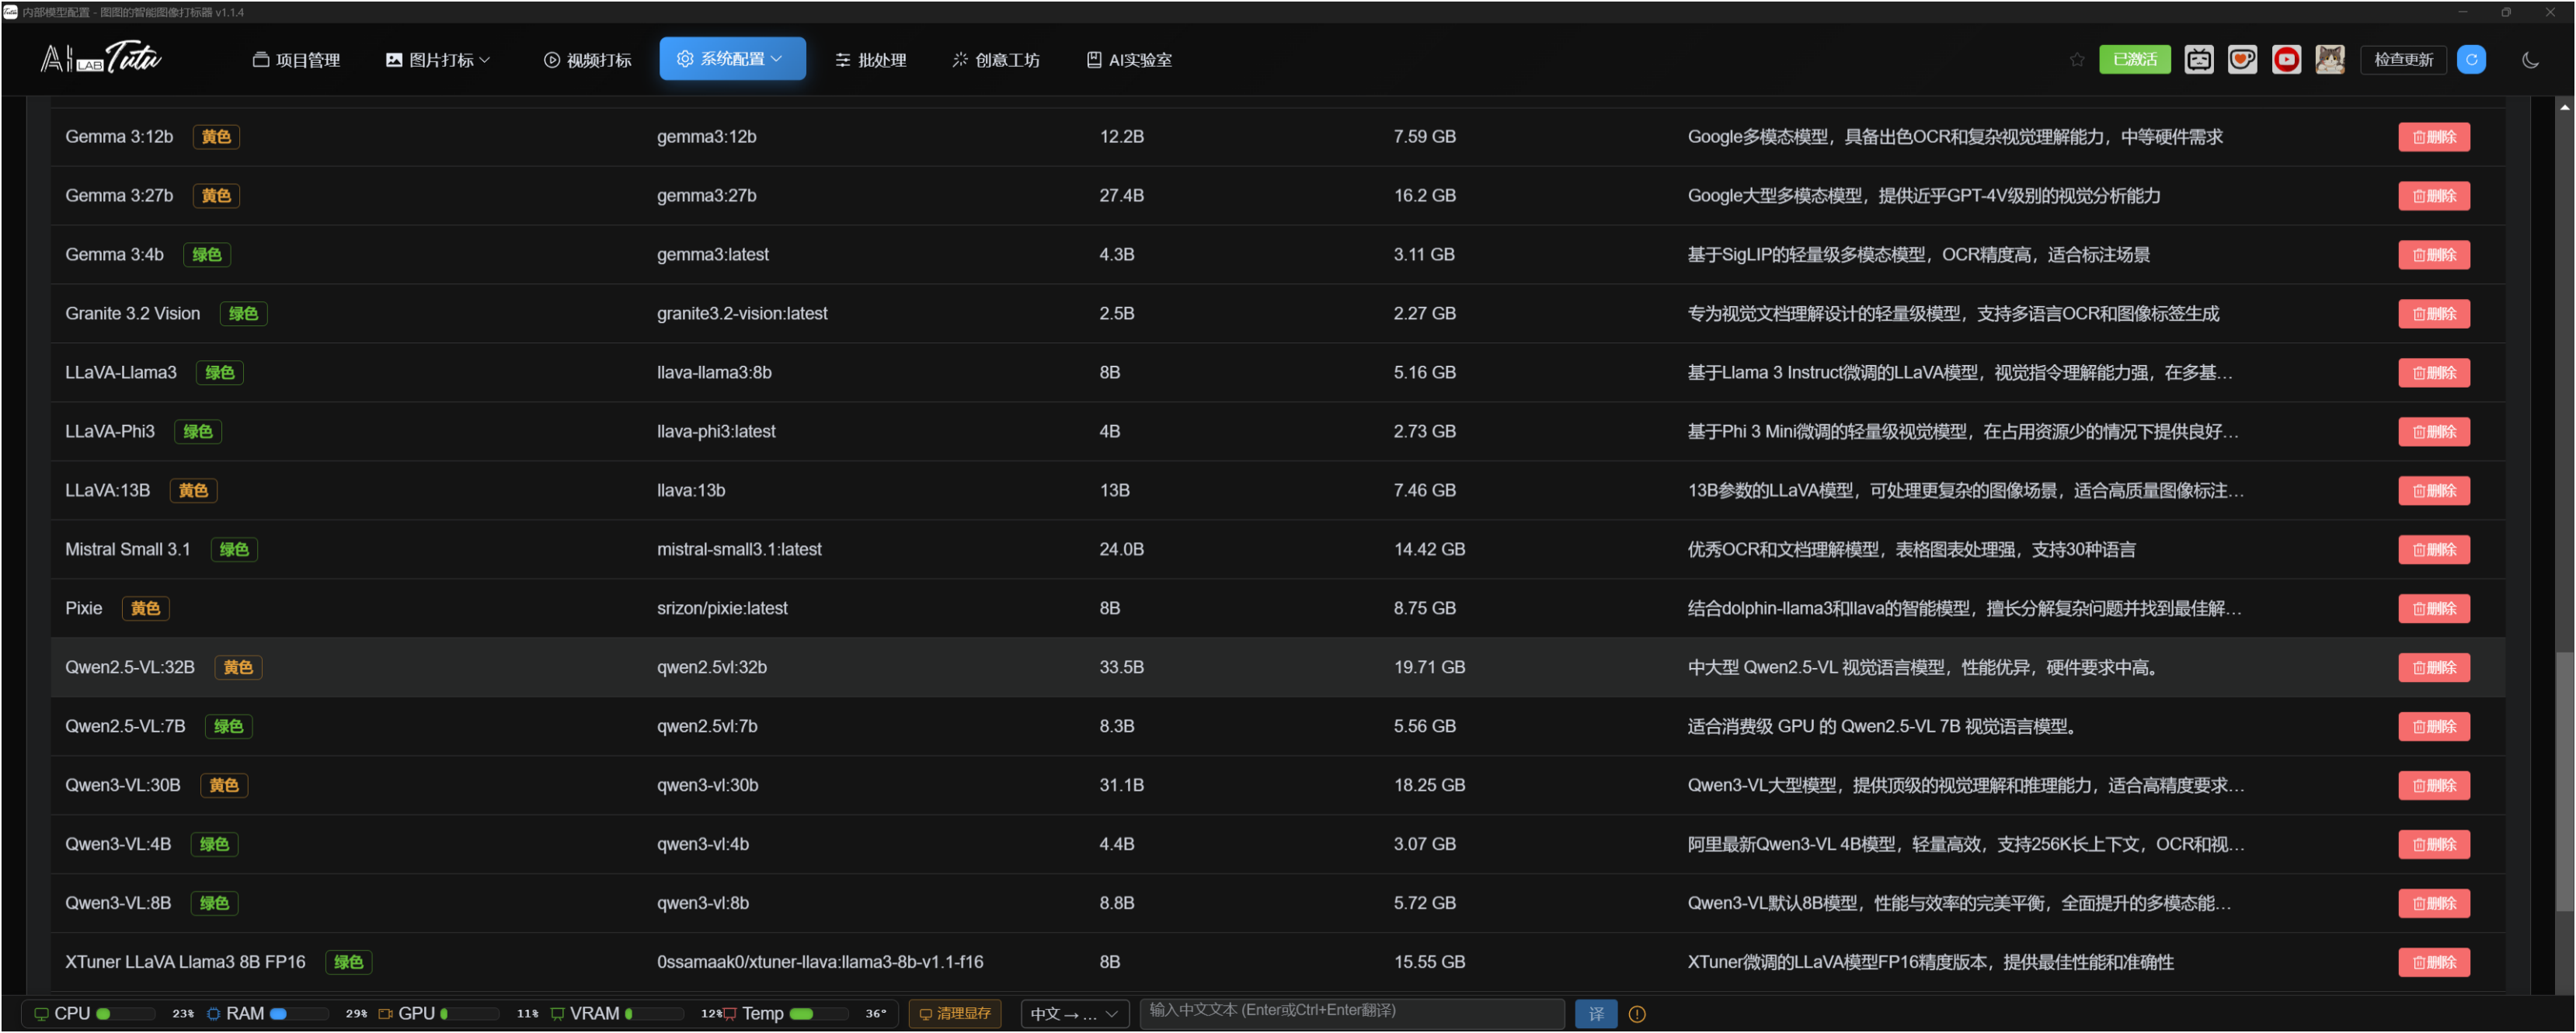Open the YouTube icon link

[2286, 60]
